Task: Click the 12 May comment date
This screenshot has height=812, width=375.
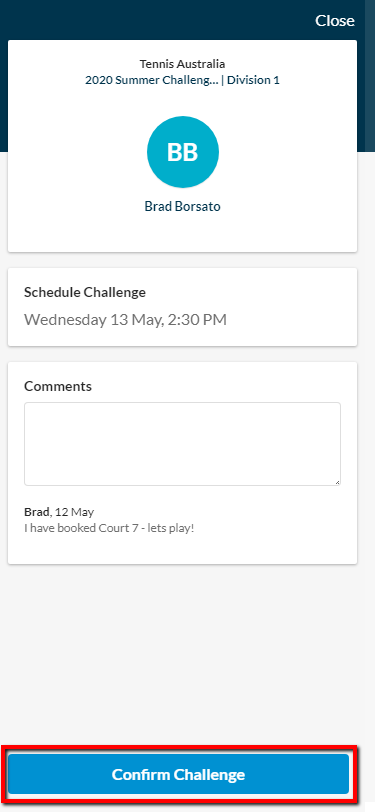Action: tap(75, 512)
